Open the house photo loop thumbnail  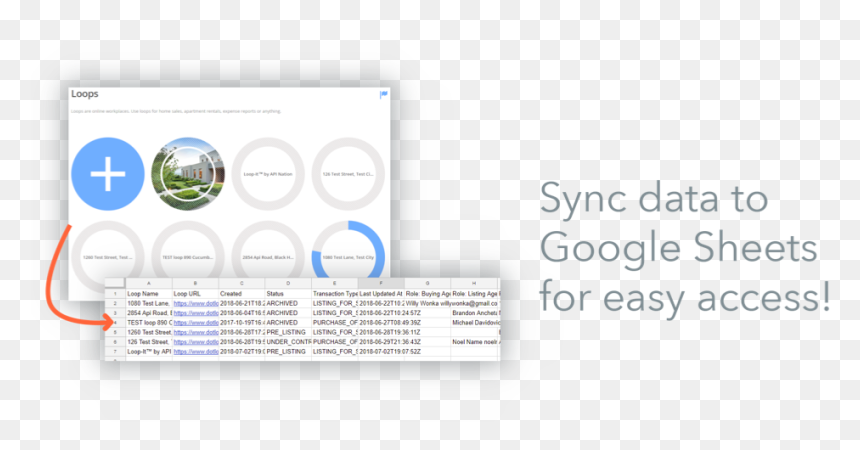188,174
